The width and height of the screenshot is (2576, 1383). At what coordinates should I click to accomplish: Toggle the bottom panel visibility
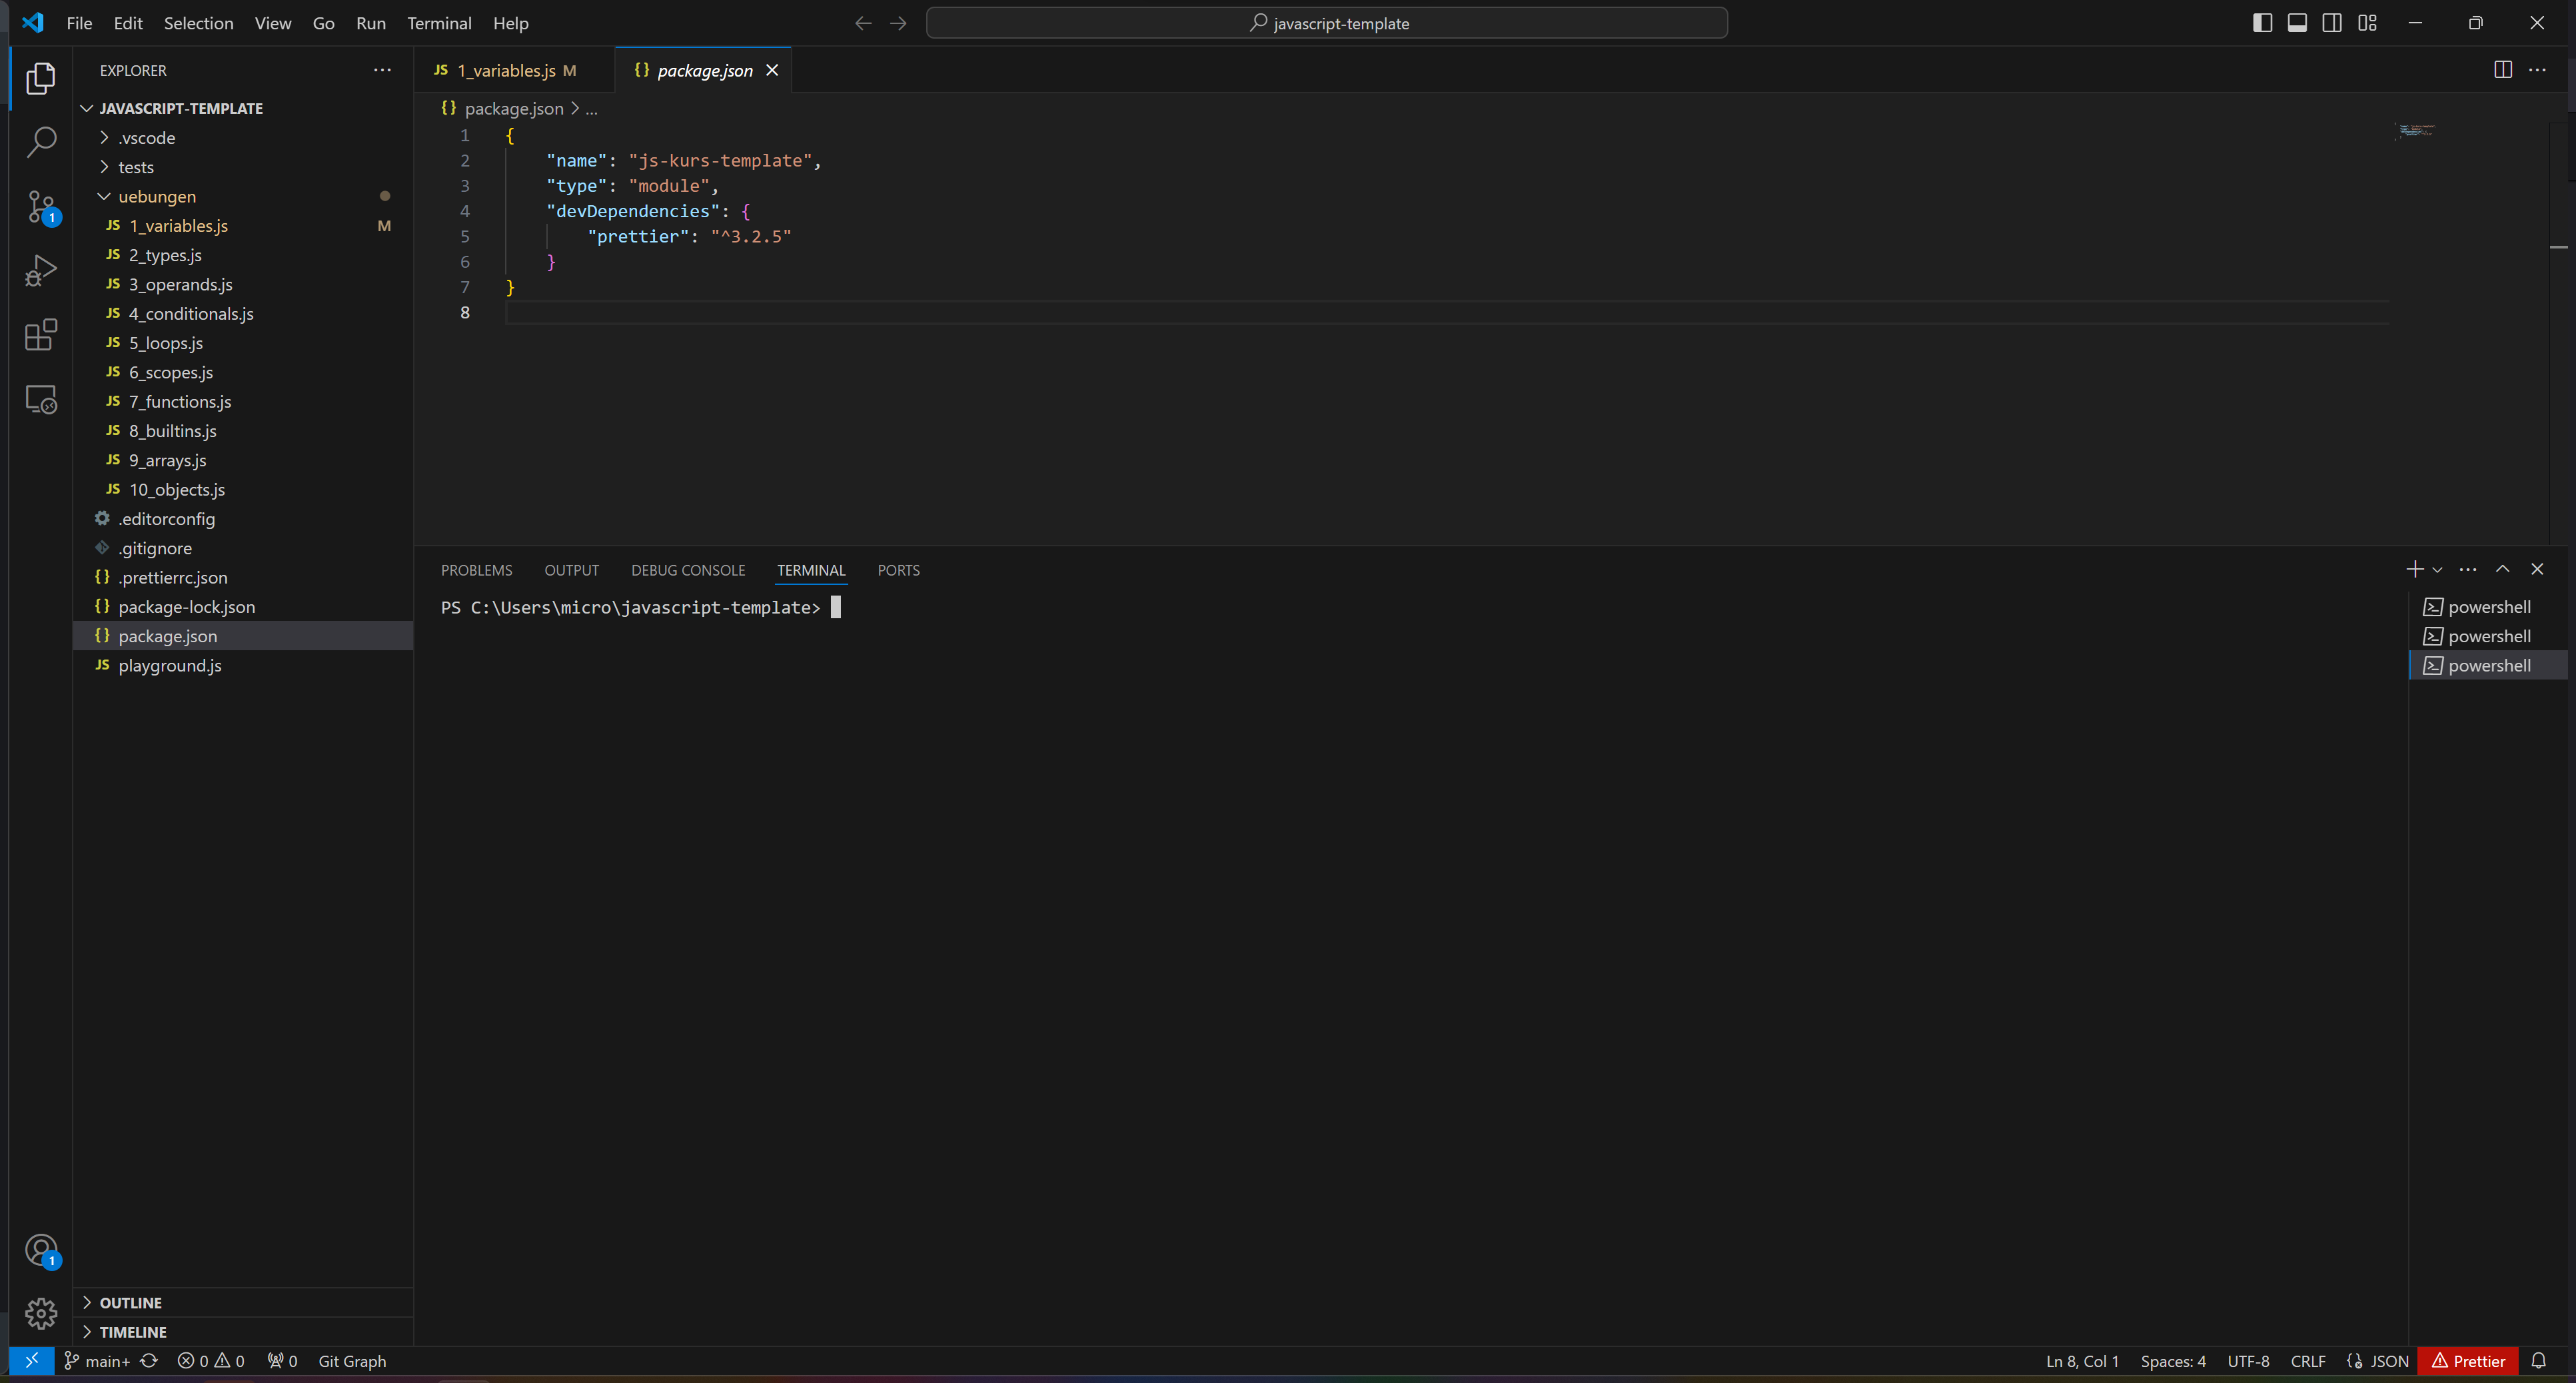pos(2297,23)
